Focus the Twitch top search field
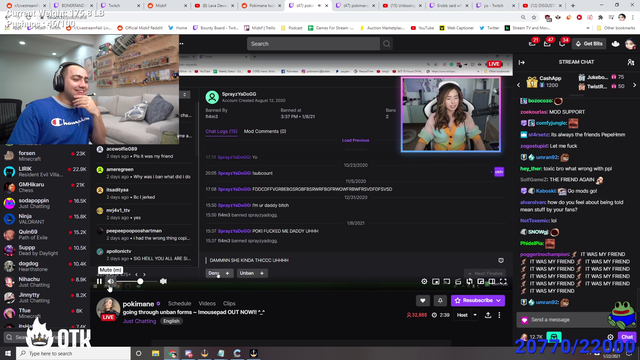The width and height of the screenshot is (640, 360). pyautogui.click(x=313, y=44)
